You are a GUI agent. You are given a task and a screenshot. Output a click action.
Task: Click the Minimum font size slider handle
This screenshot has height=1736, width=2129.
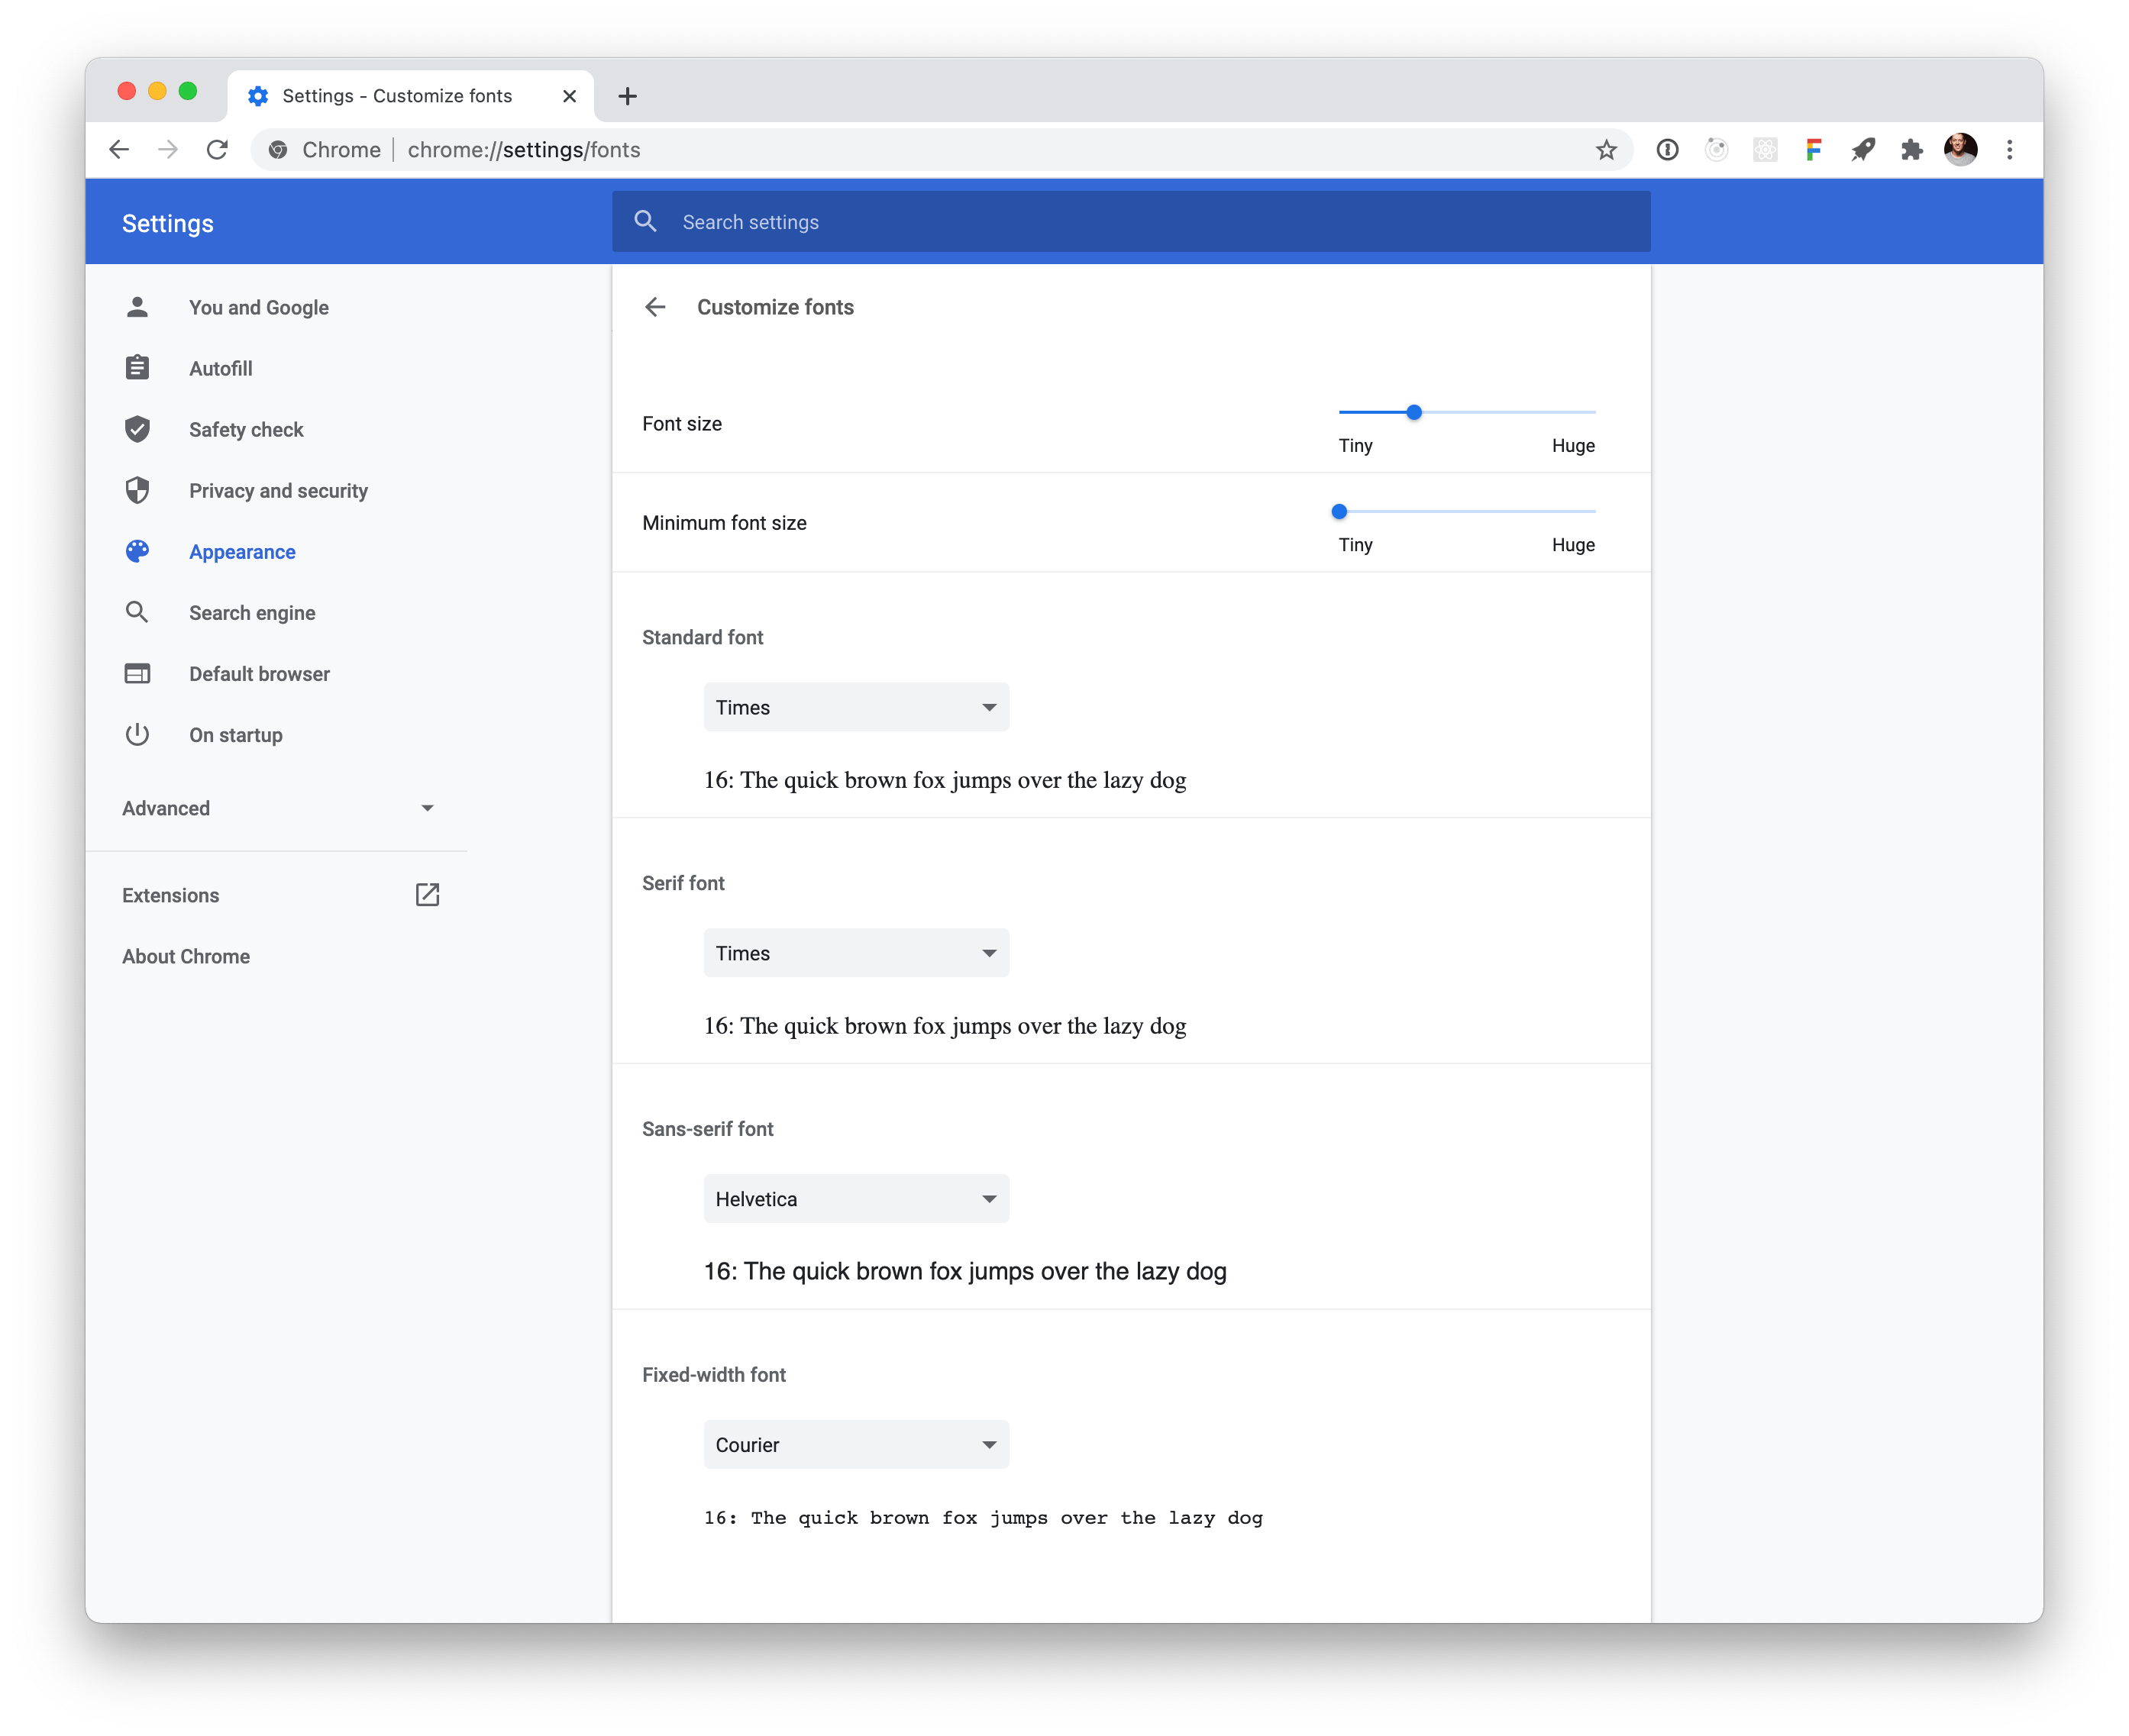pyautogui.click(x=1339, y=512)
